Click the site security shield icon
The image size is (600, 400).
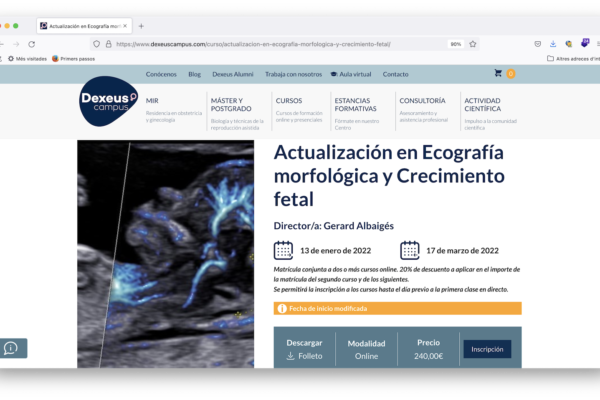coord(96,44)
